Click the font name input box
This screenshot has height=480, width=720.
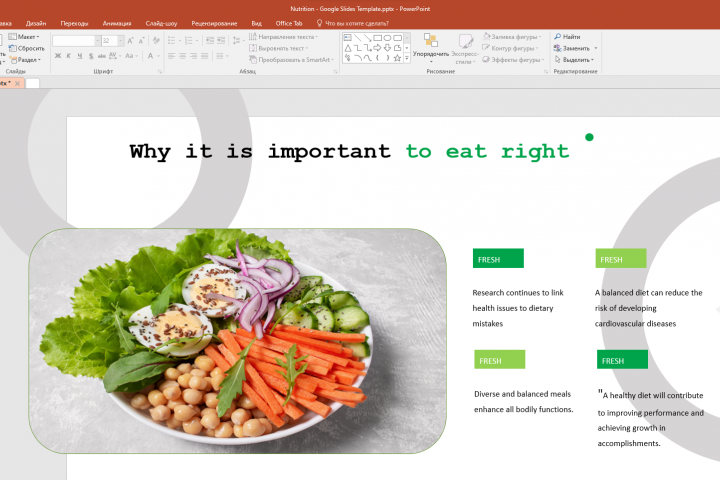73,41
